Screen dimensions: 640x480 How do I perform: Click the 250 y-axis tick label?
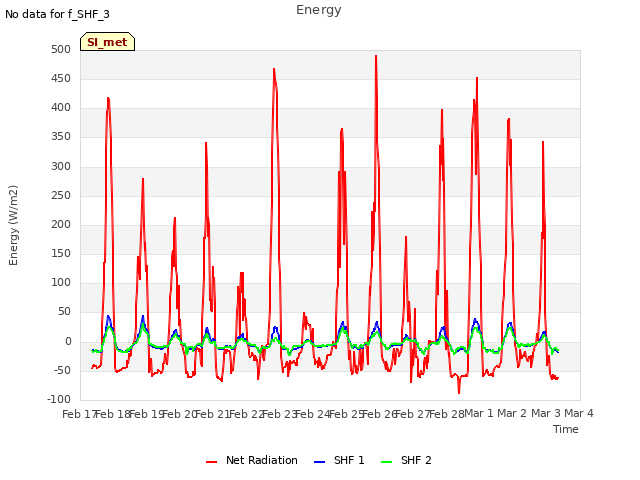click(61, 196)
